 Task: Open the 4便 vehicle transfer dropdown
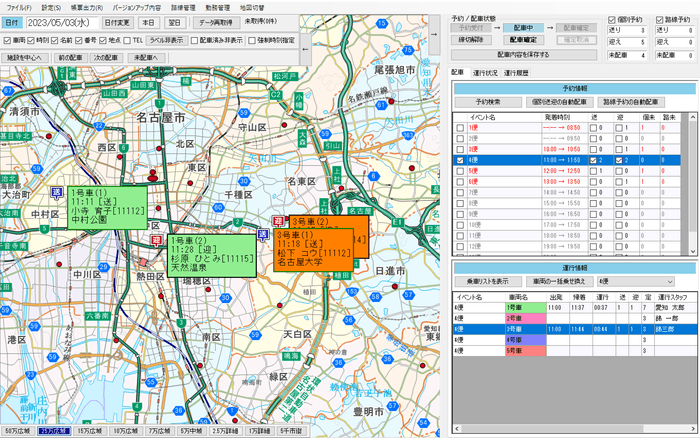click(x=640, y=282)
